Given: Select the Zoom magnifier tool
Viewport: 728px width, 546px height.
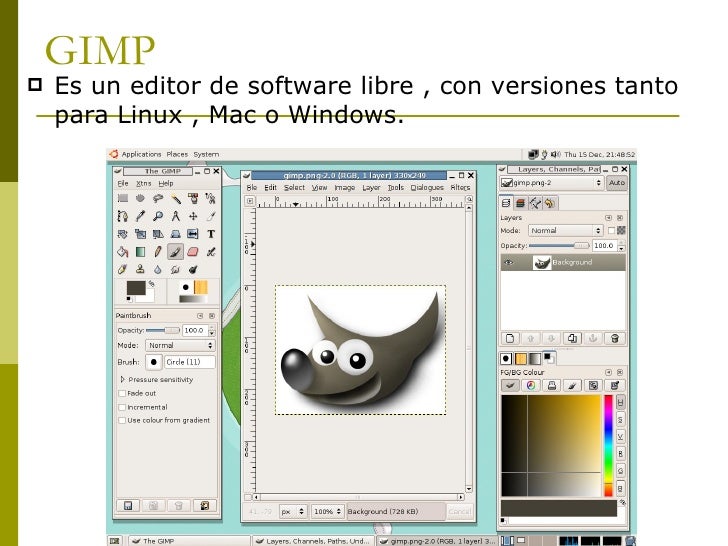Looking at the screenshot, I should [158, 216].
